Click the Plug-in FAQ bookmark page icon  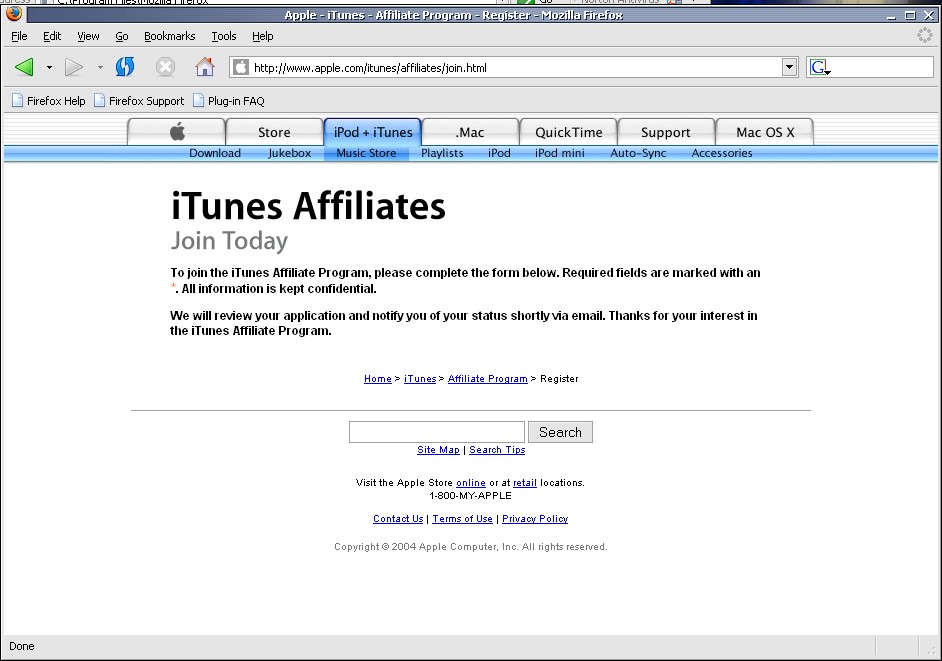point(198,100)
